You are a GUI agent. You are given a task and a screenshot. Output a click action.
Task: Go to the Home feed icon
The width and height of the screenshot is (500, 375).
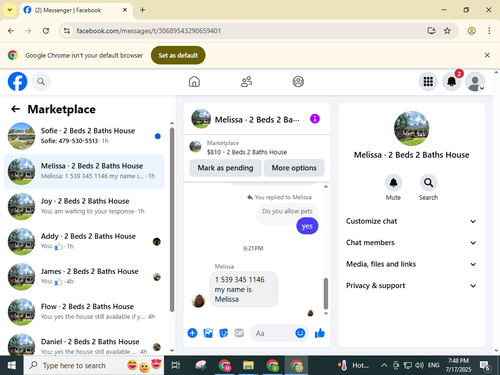point(194,81)
